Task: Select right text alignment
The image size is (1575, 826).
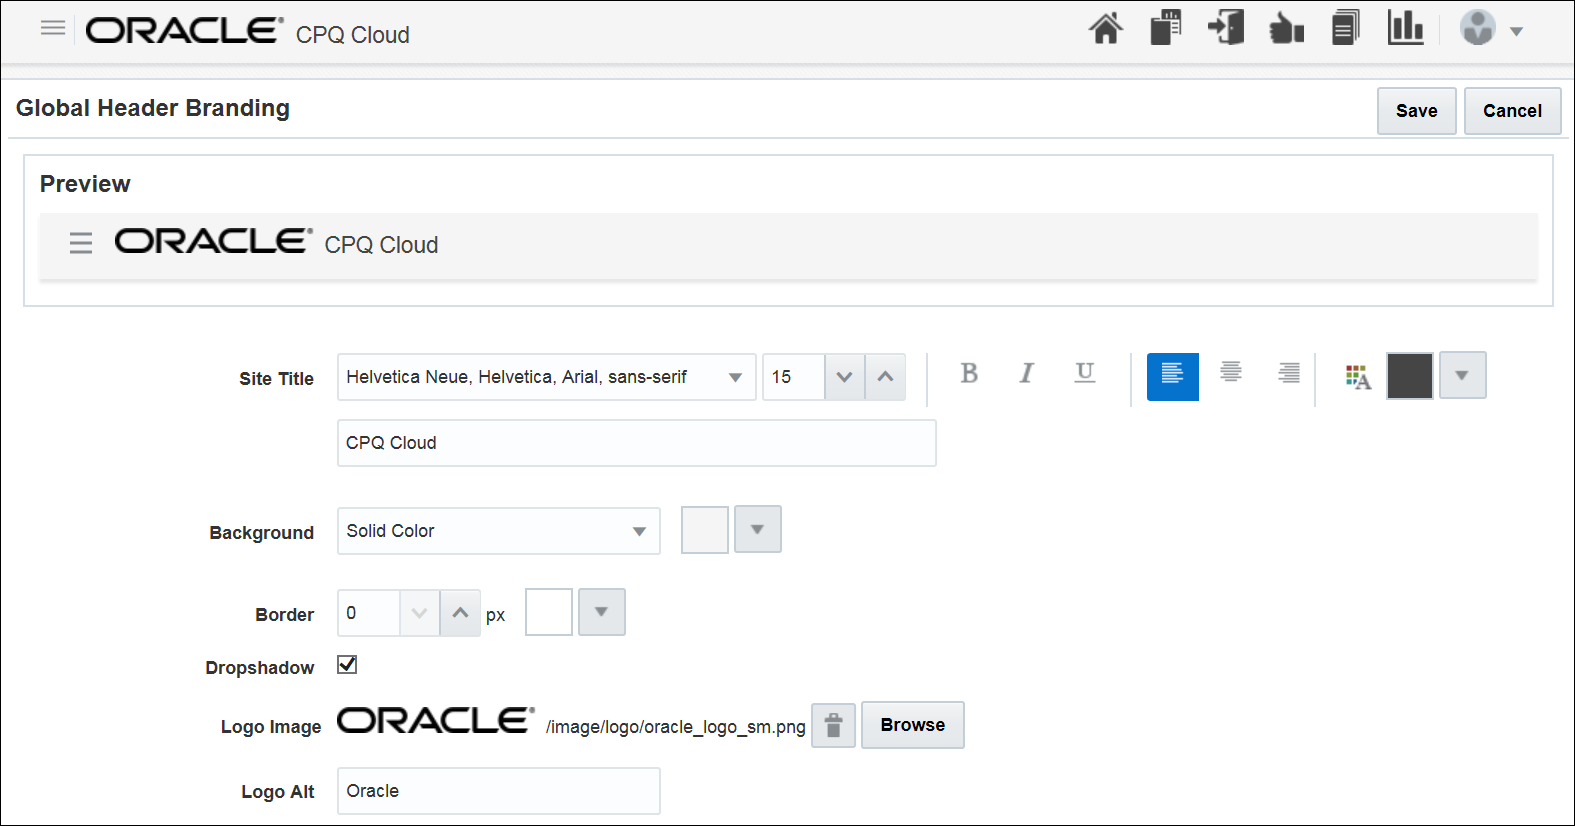Action: [x=1289, y=374]
